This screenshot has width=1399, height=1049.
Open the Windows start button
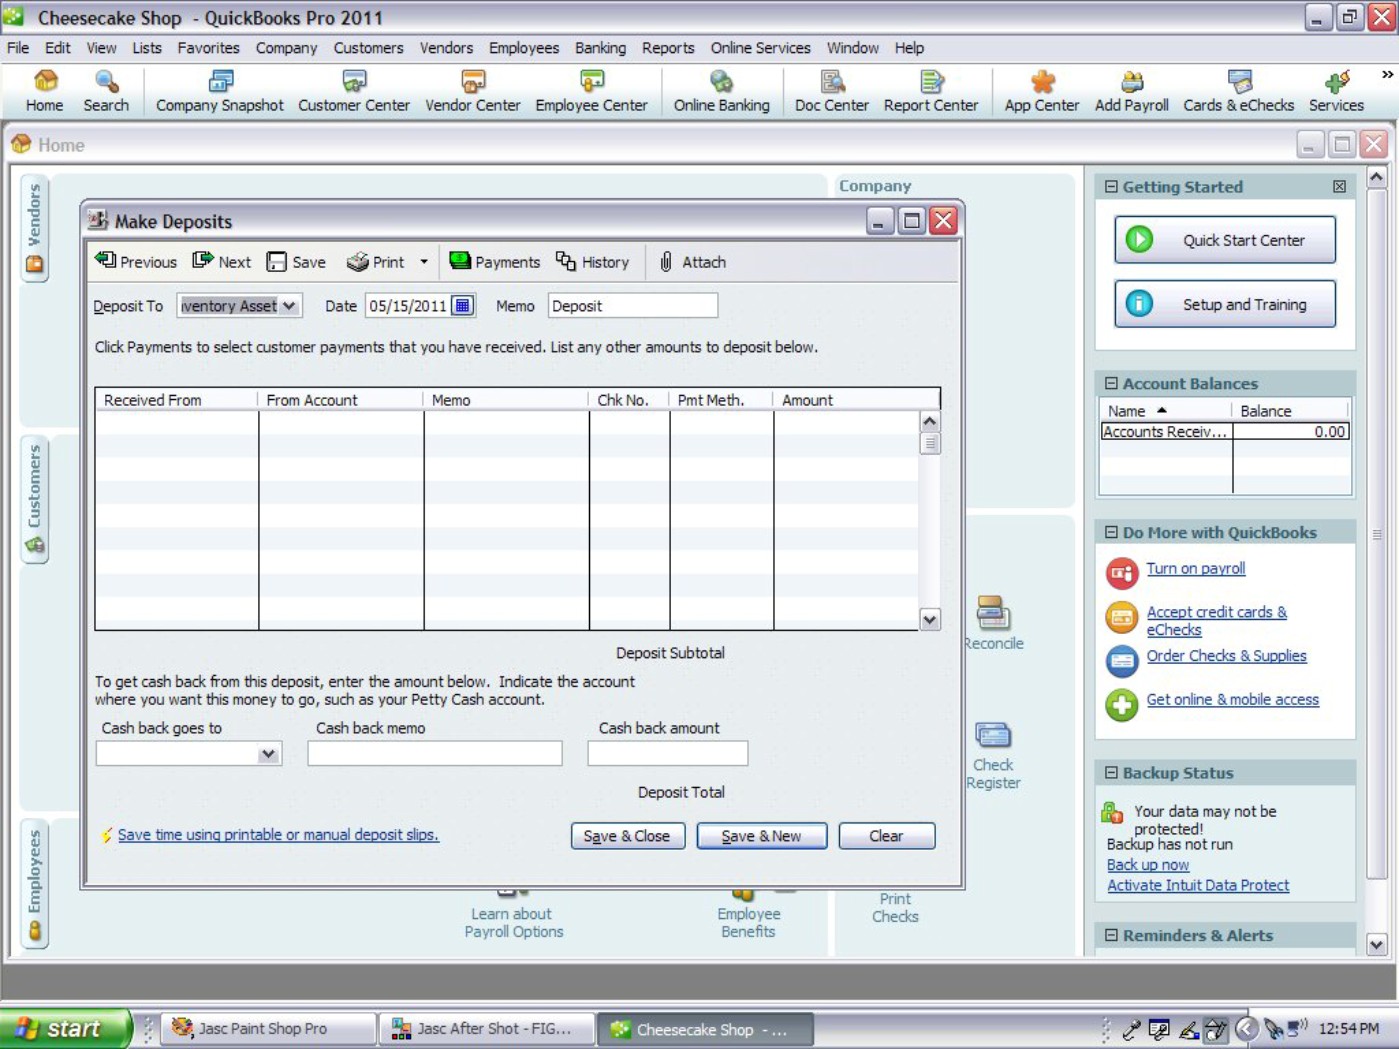(x=66, y=1029)
